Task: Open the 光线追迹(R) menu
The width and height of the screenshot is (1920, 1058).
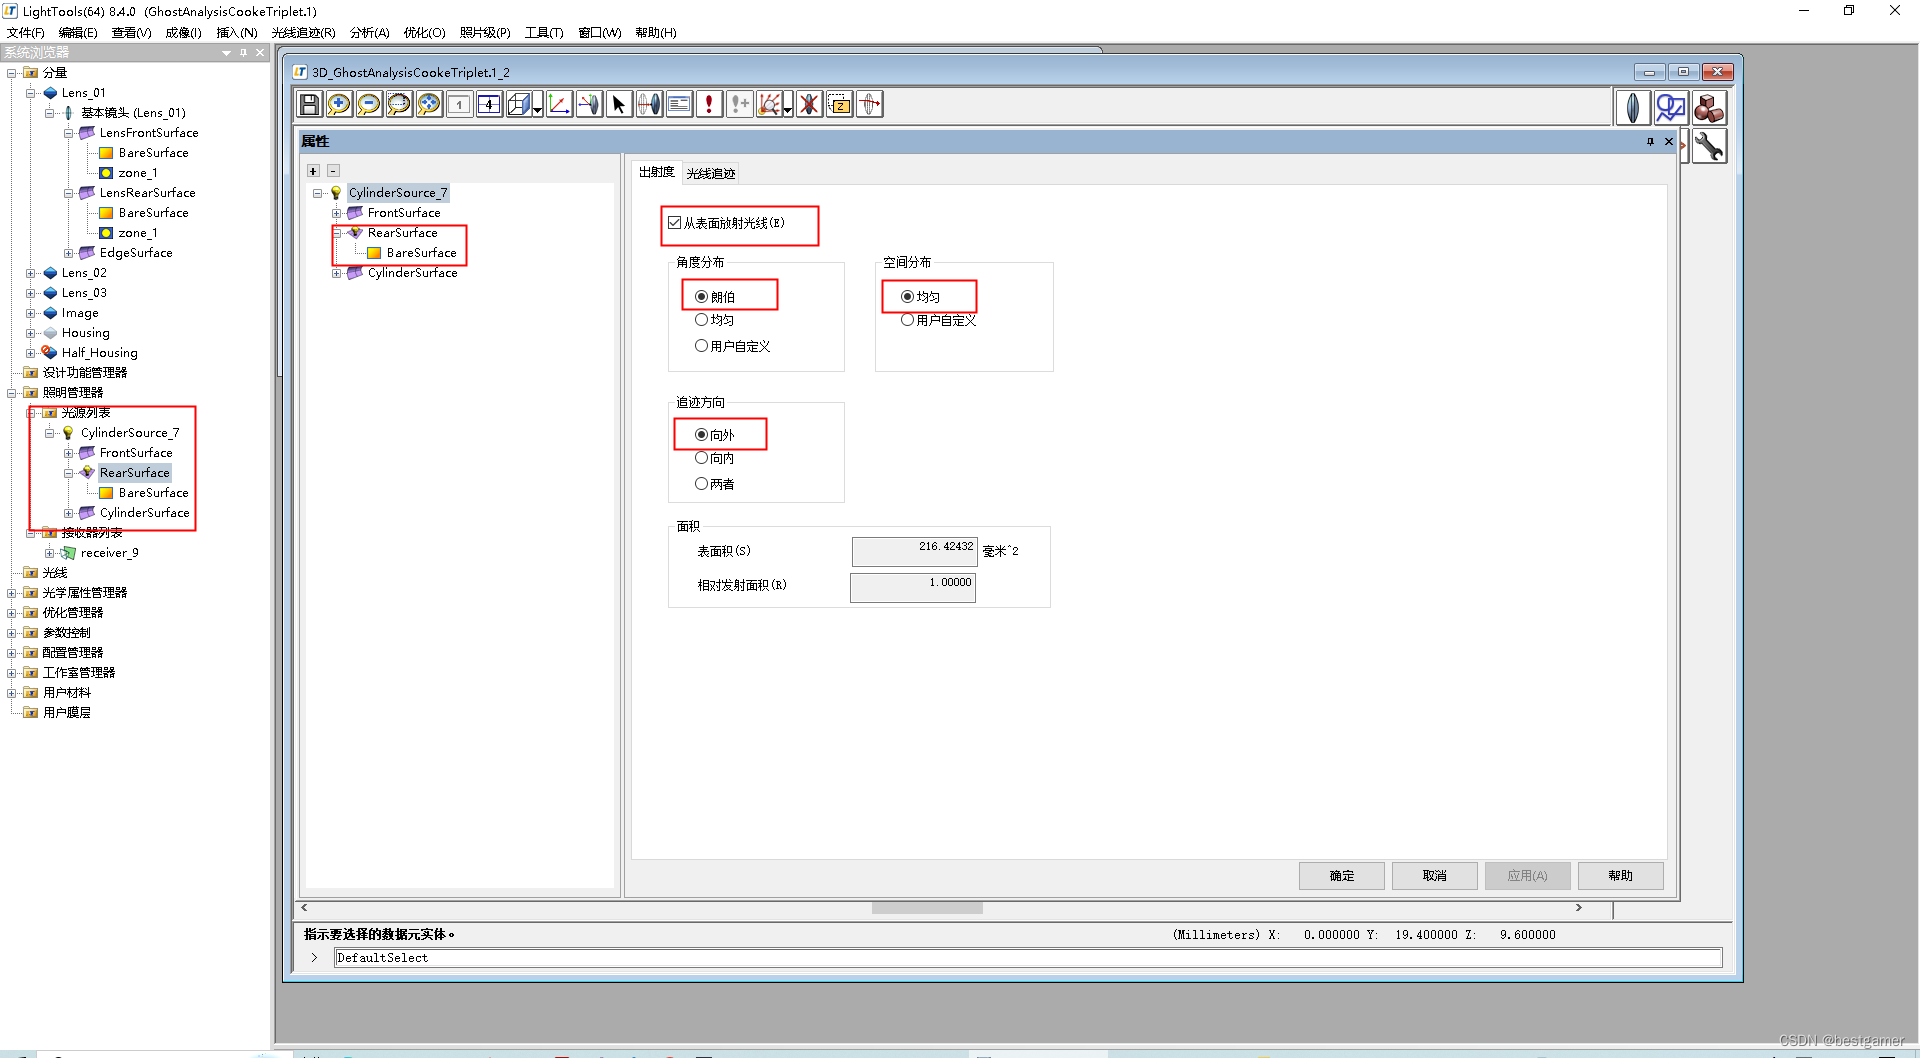Action: [x=303, y=32]
